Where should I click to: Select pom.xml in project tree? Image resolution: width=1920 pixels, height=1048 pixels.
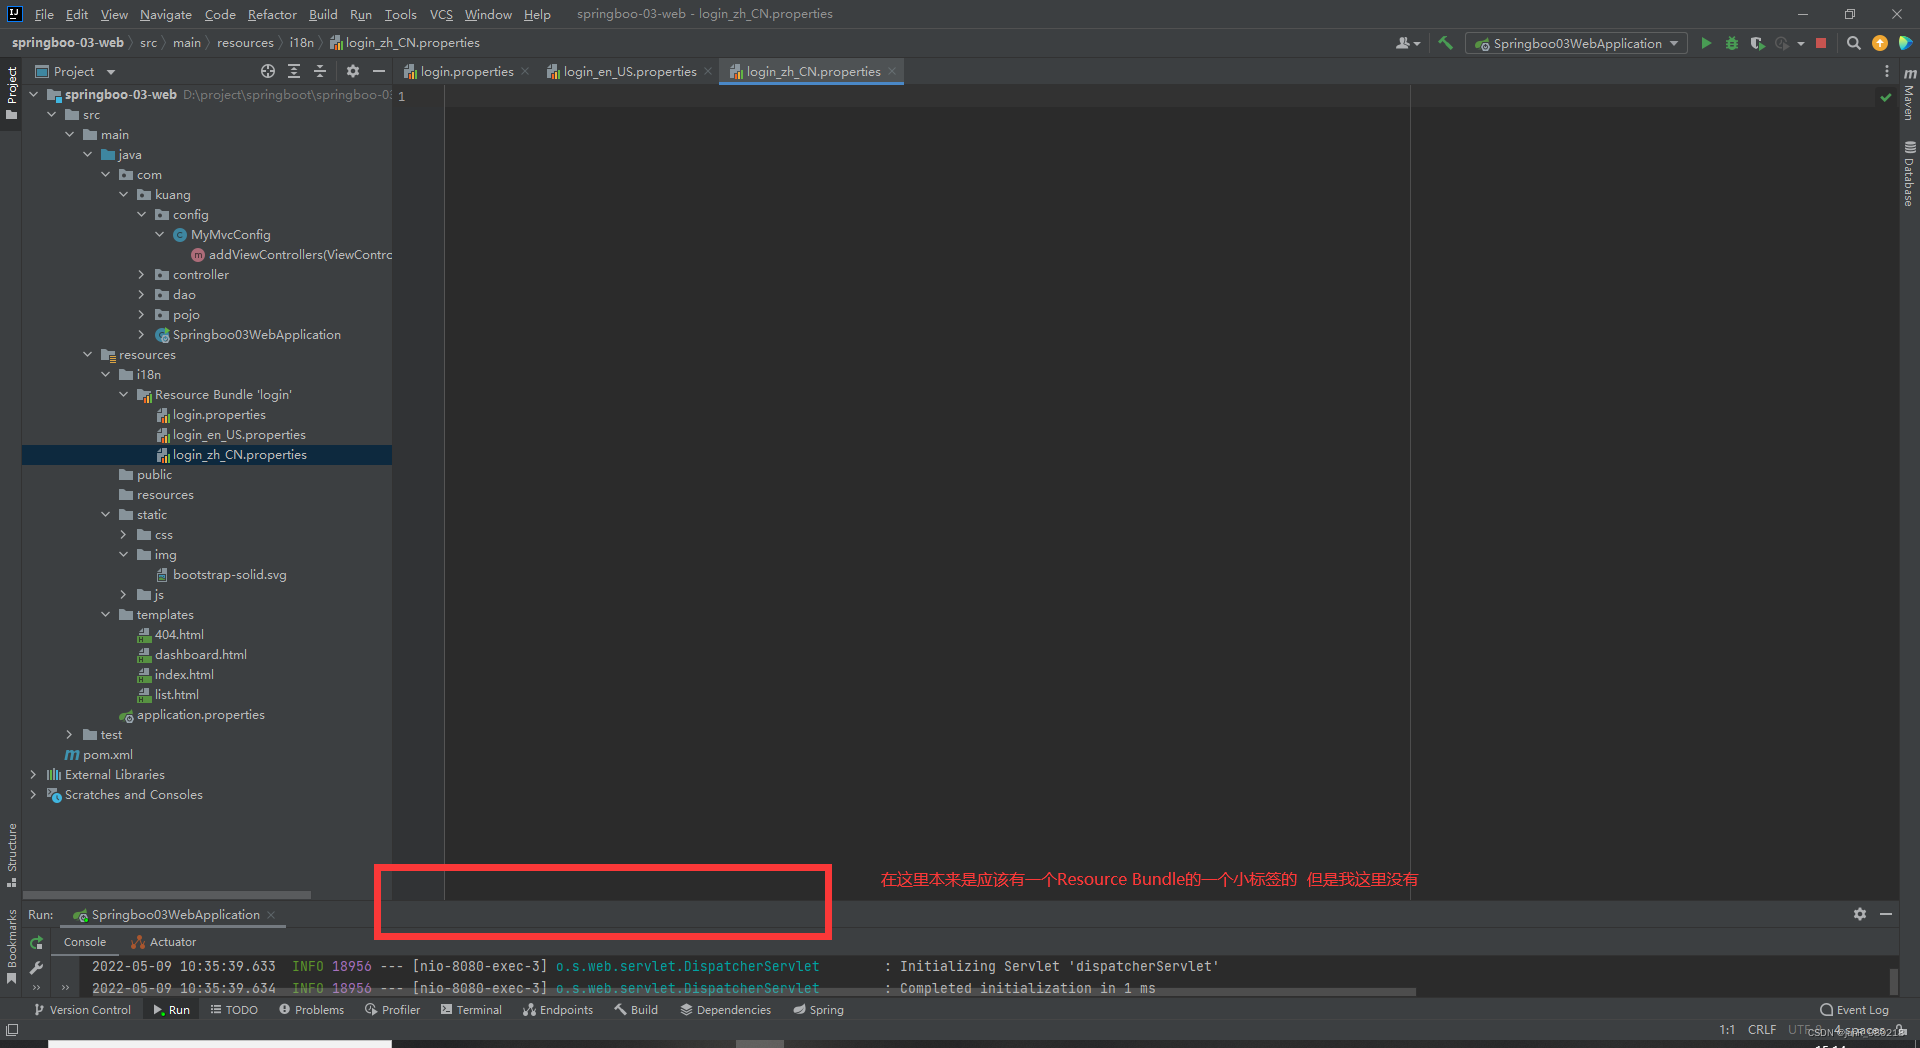(107, 754)
